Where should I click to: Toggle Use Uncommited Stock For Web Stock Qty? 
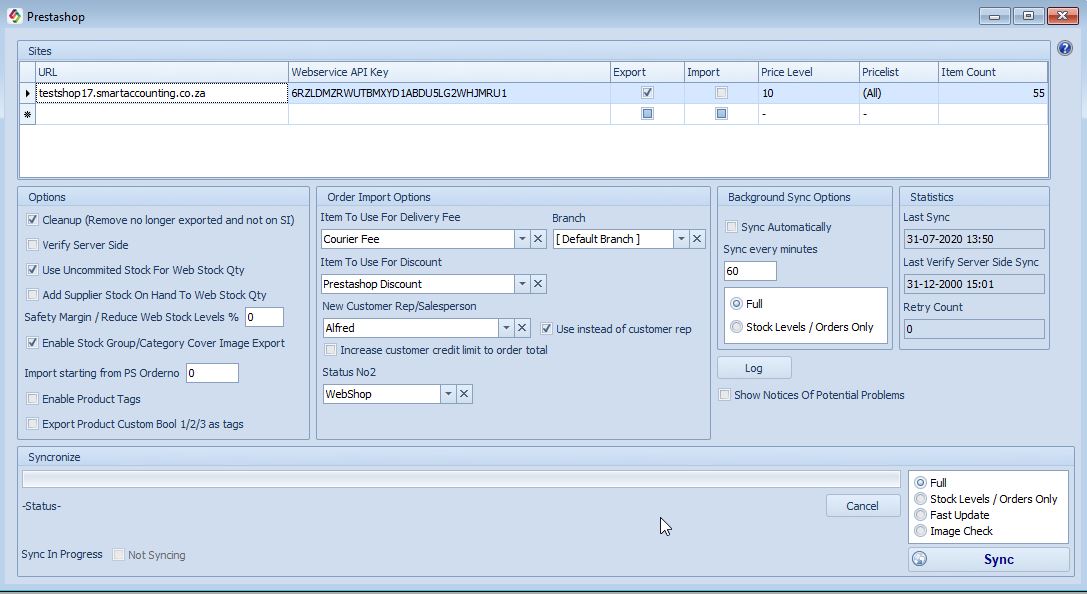point(33,270)
